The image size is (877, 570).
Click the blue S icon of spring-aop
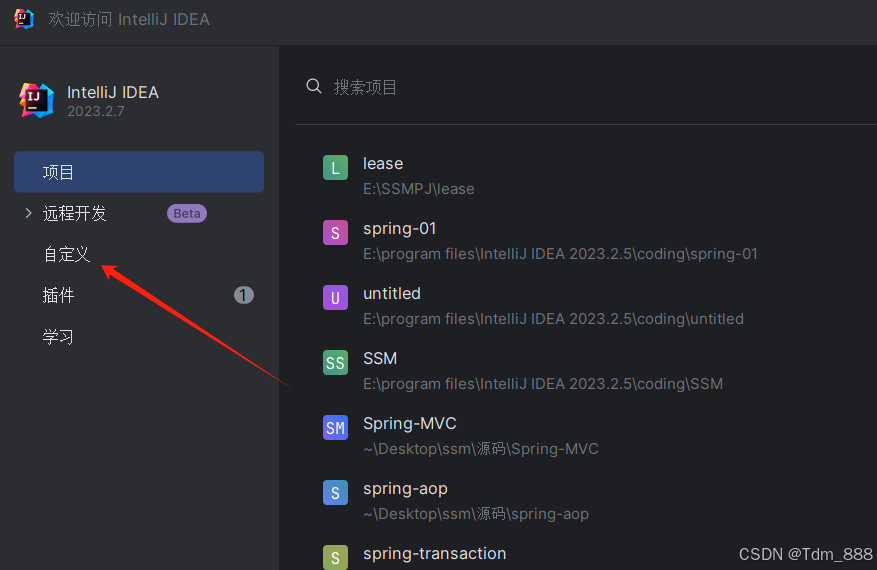coord(336,492)
